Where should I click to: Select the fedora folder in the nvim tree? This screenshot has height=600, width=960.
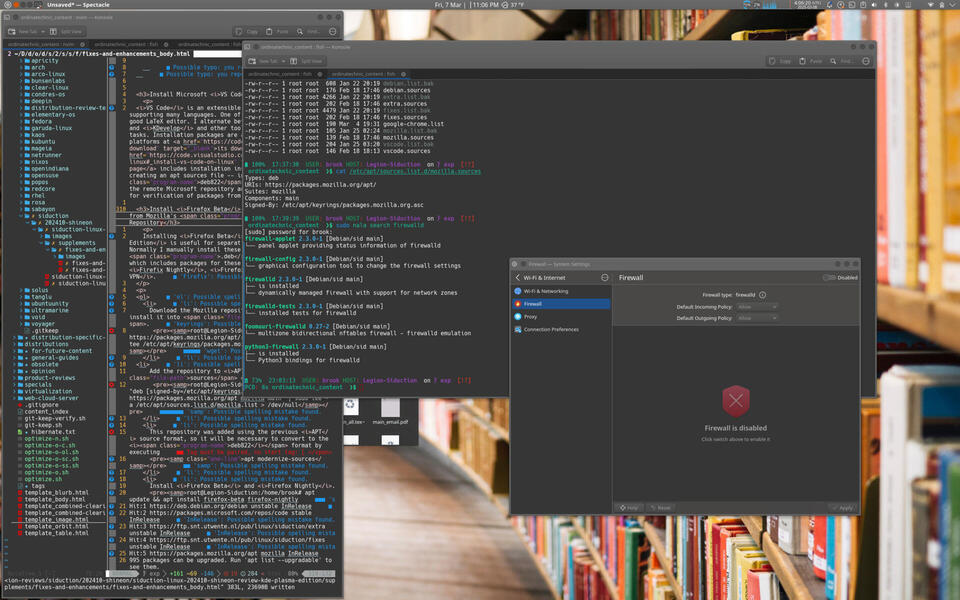click(40, 121)
